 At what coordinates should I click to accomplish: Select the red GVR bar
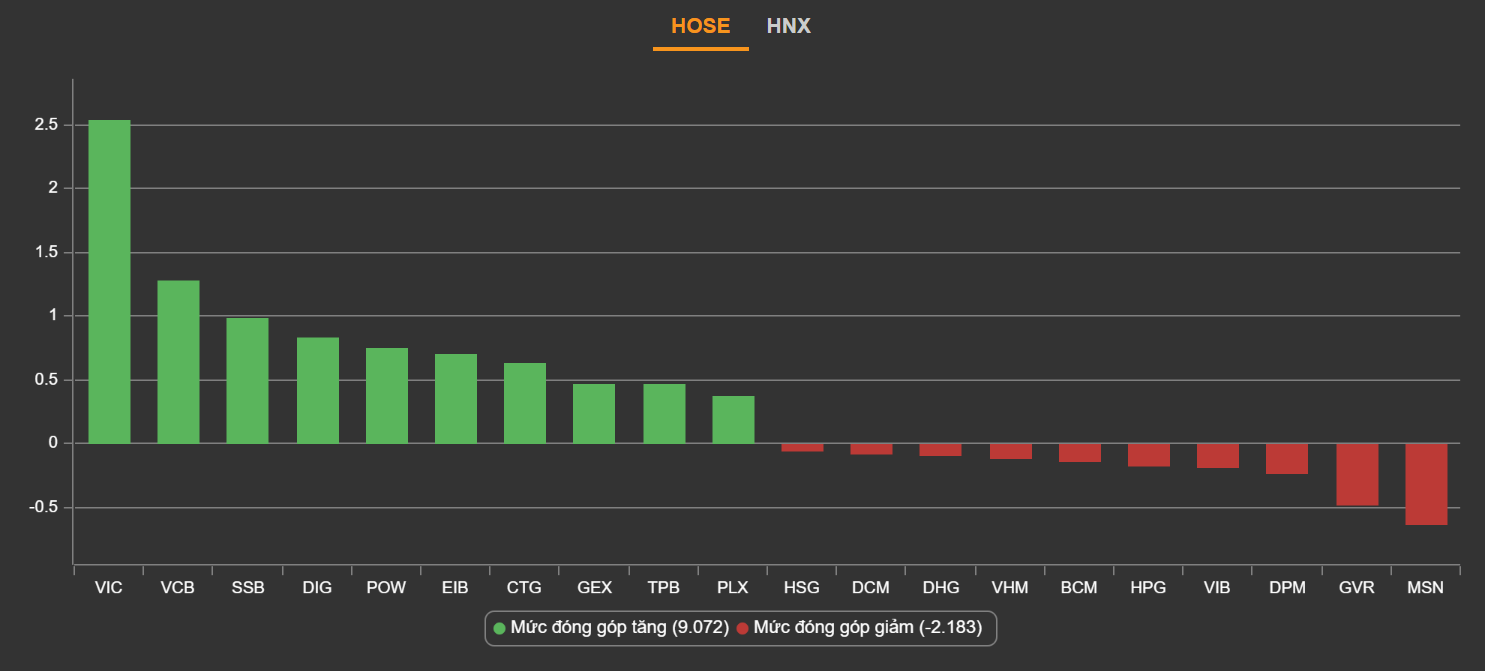[x=1357, y=474]
